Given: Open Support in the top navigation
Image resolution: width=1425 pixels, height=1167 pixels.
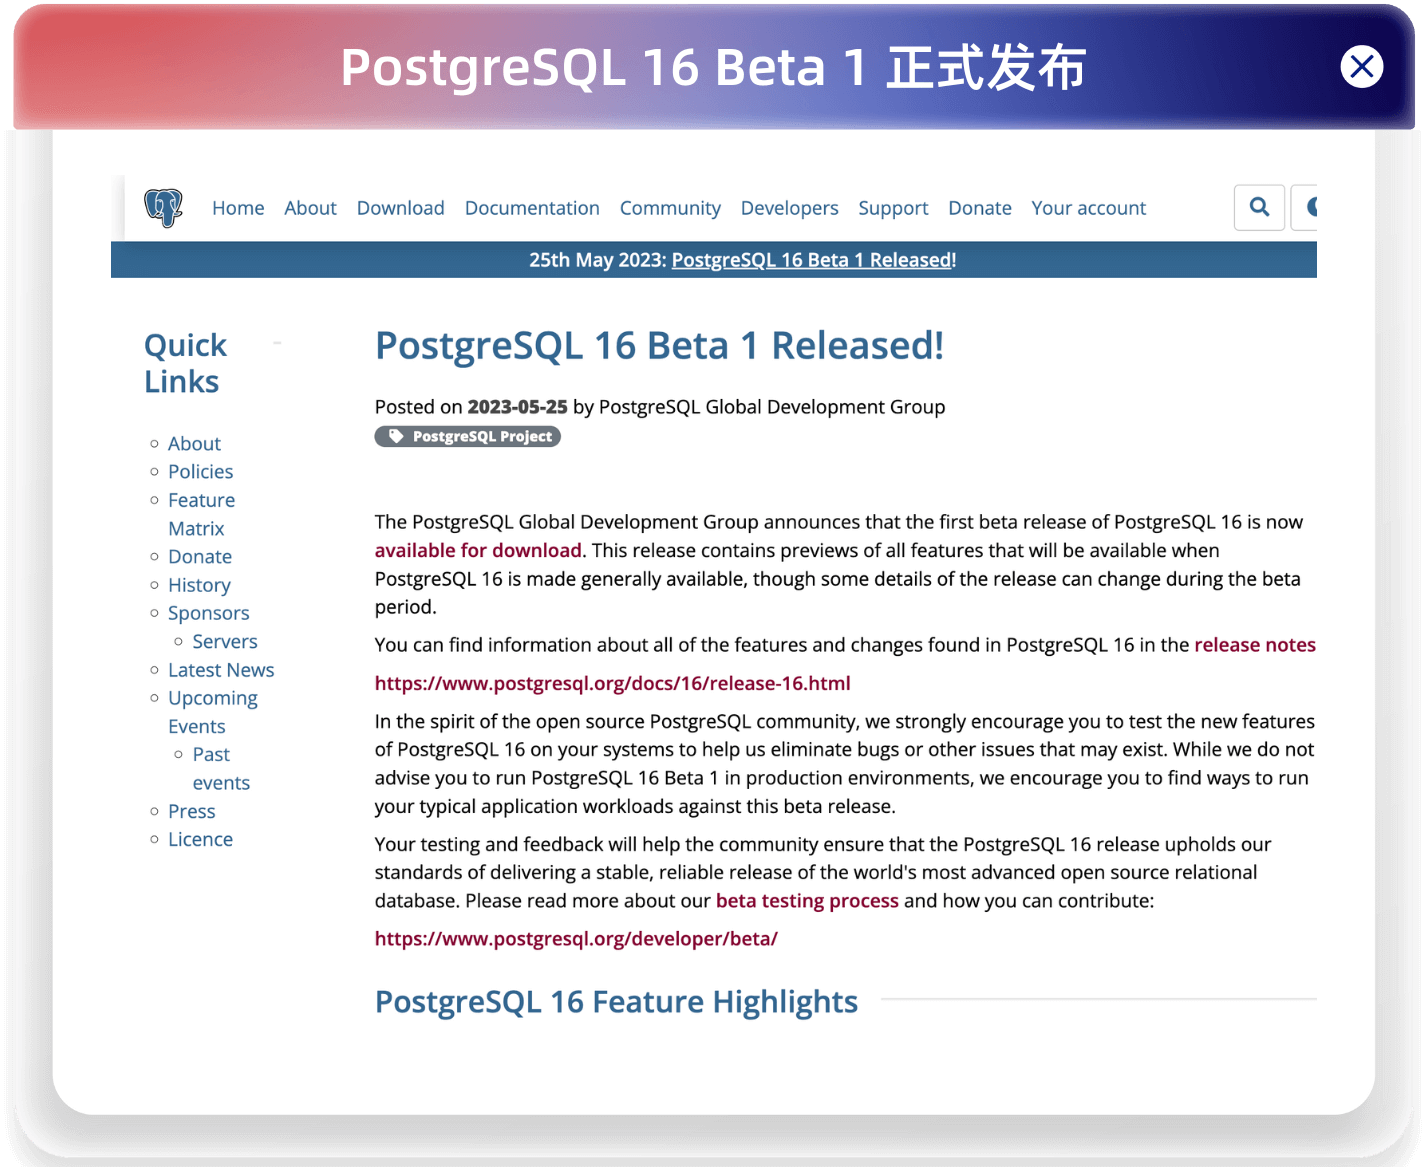Looking at the screenshot, I should (x=893, y=208).
